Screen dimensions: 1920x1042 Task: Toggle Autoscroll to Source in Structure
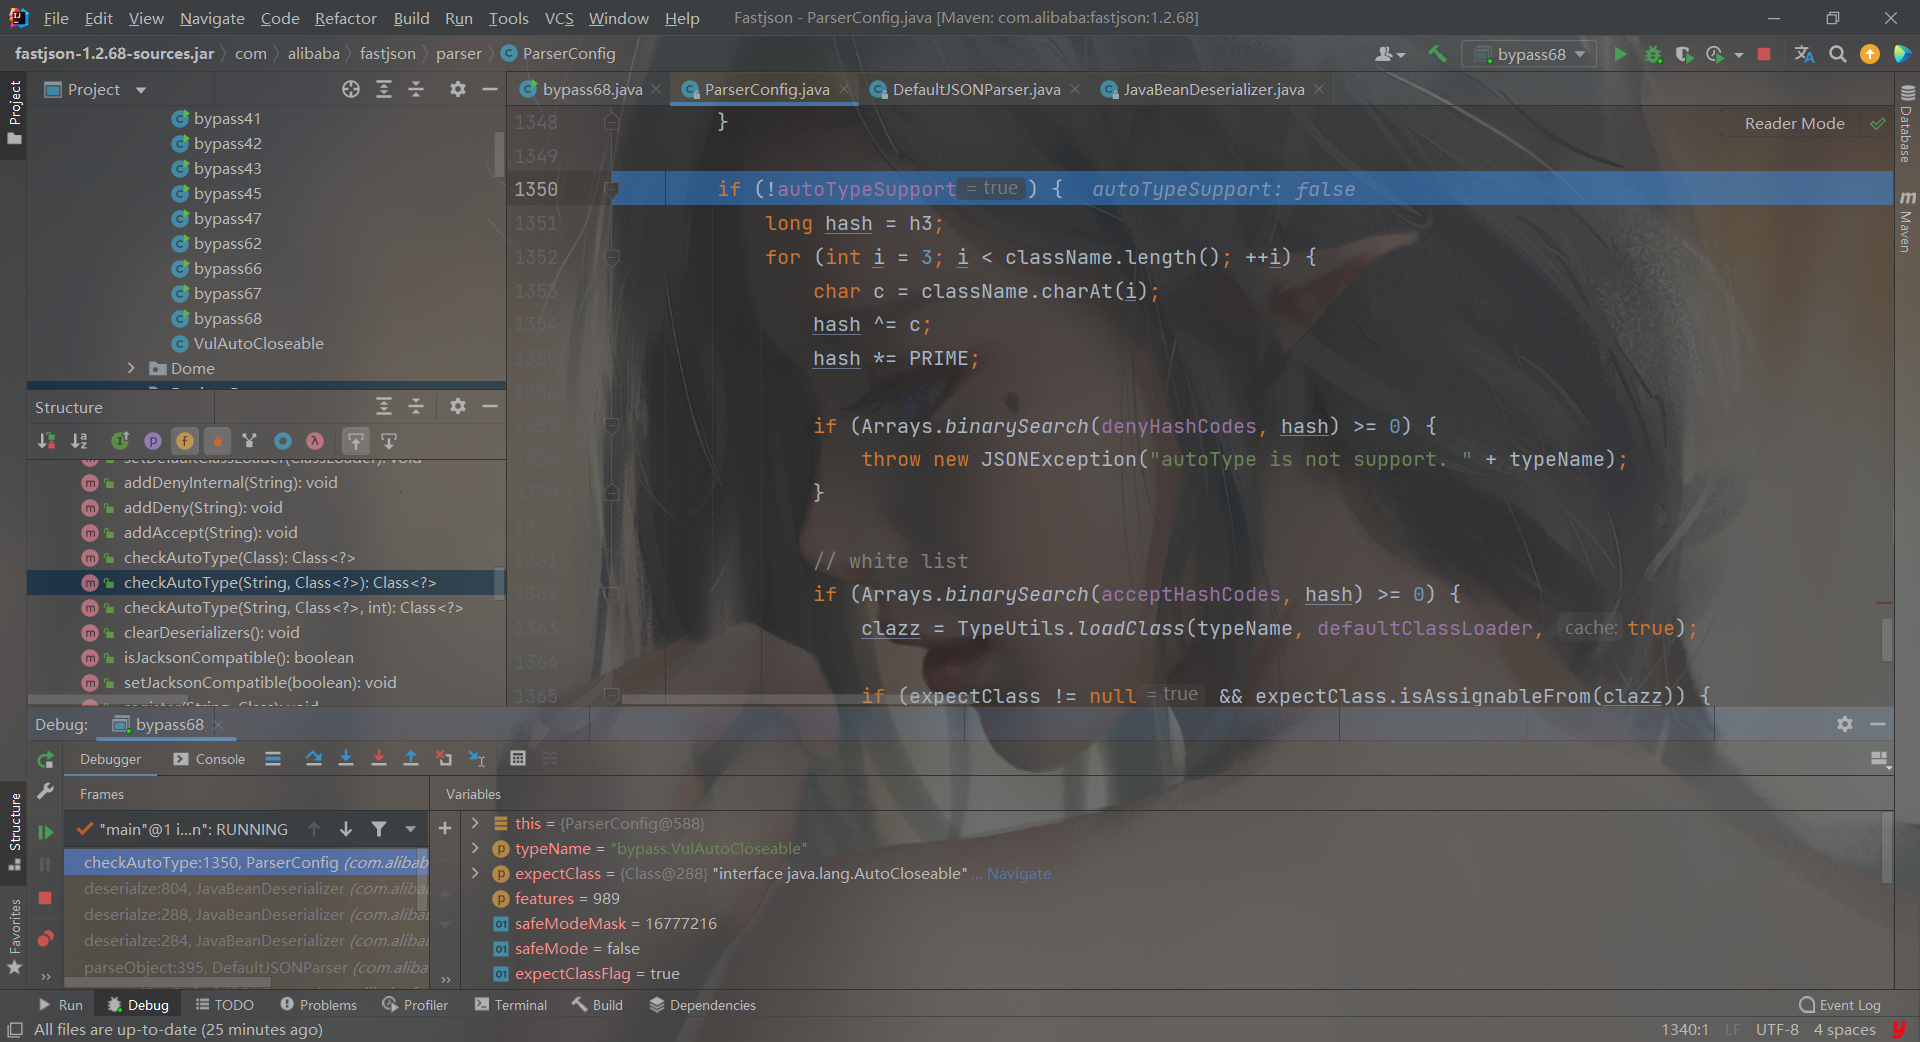click(x=356, y=440)
